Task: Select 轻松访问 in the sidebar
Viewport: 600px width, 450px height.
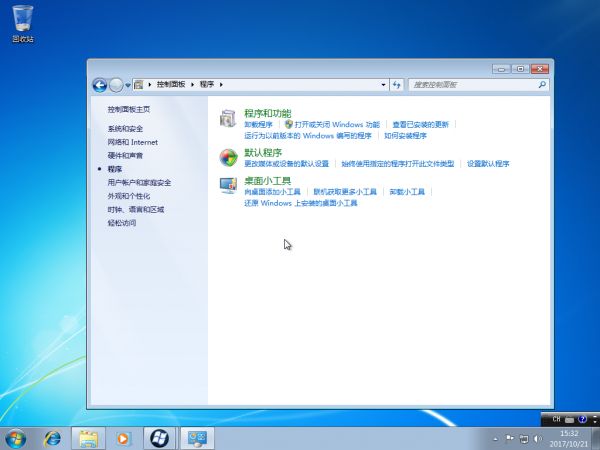Action: coord(122,223)
